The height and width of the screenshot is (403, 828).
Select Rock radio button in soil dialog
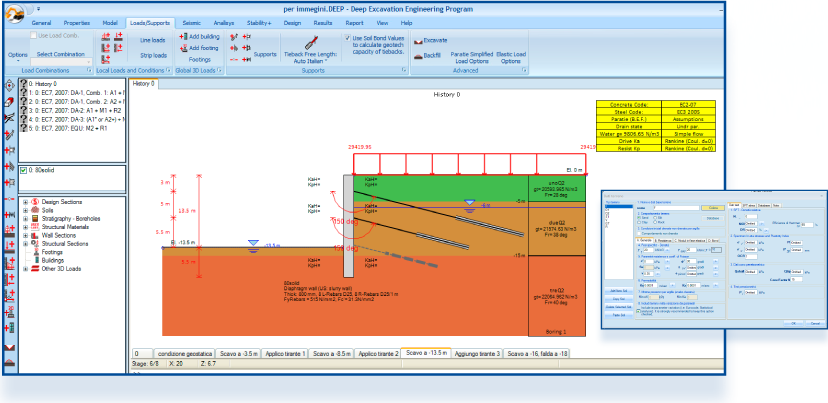coord(655,222)
